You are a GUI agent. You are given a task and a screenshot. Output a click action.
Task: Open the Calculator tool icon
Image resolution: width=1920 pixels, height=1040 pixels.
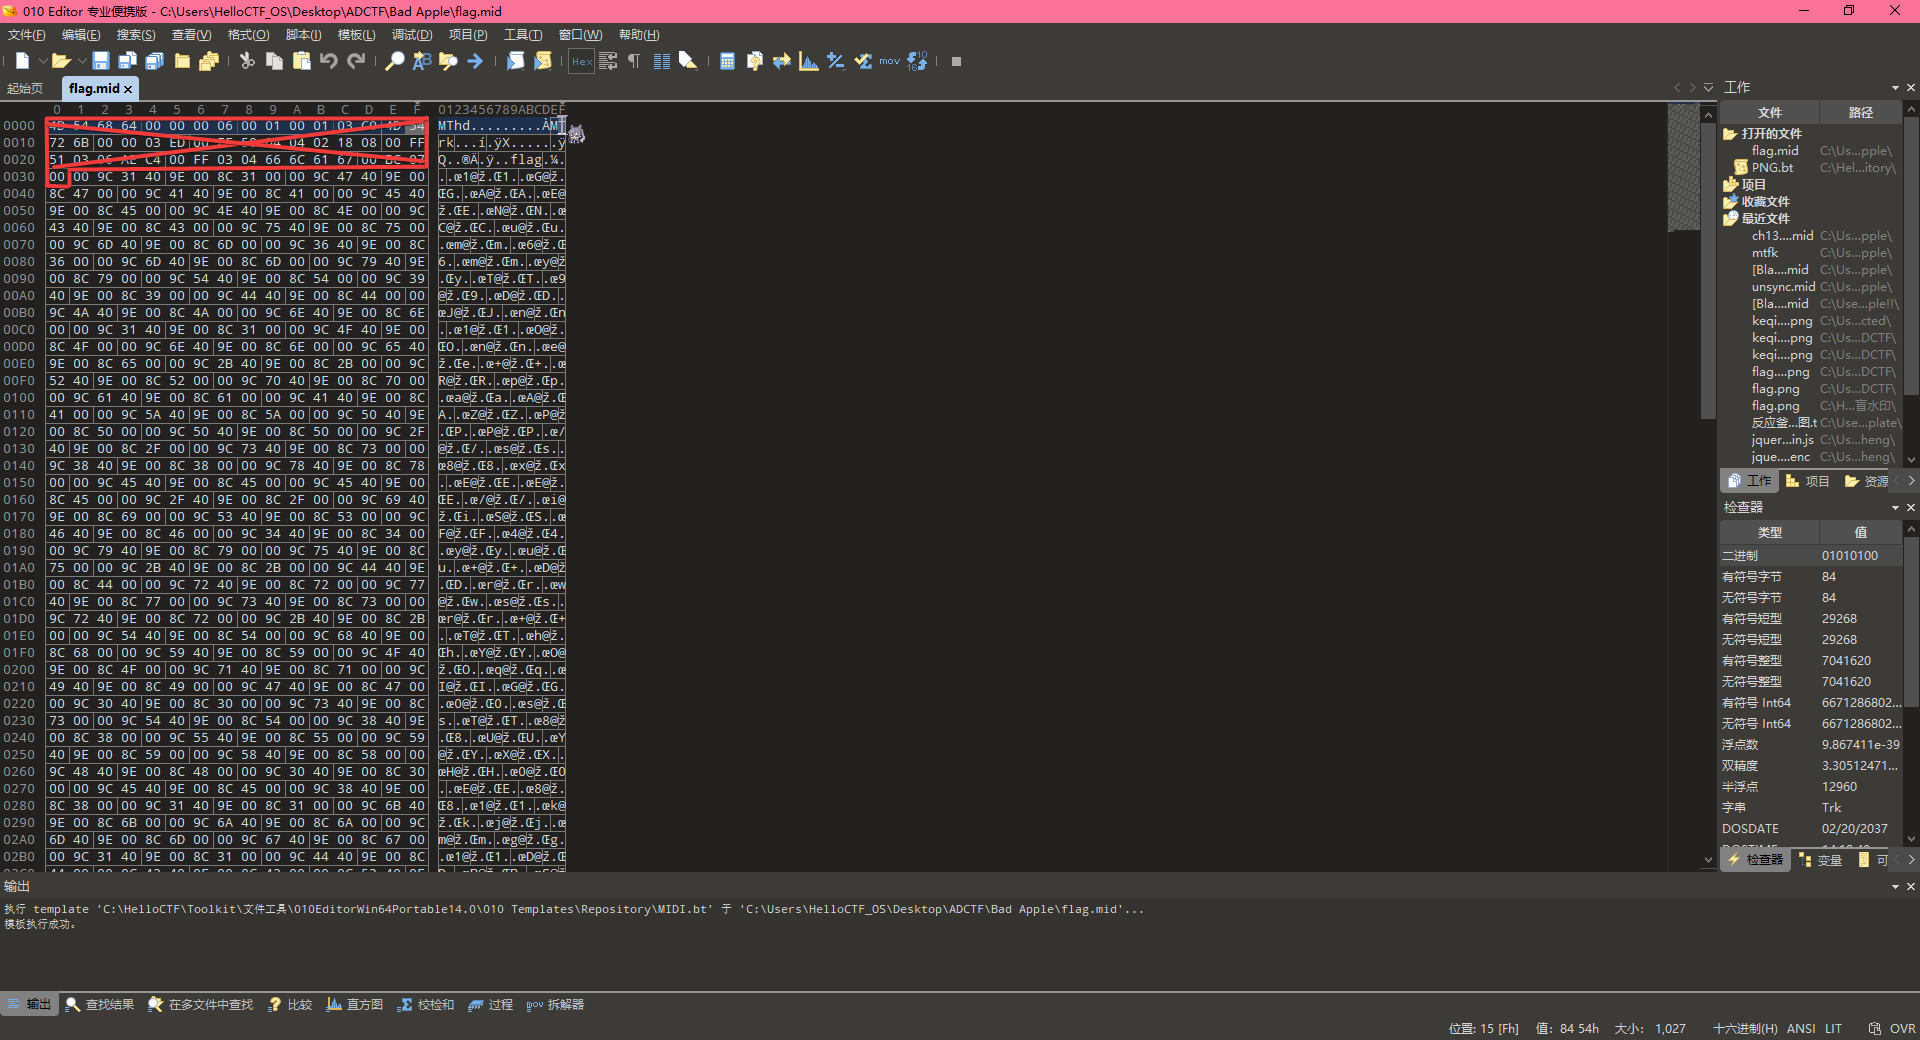(727, 61)
